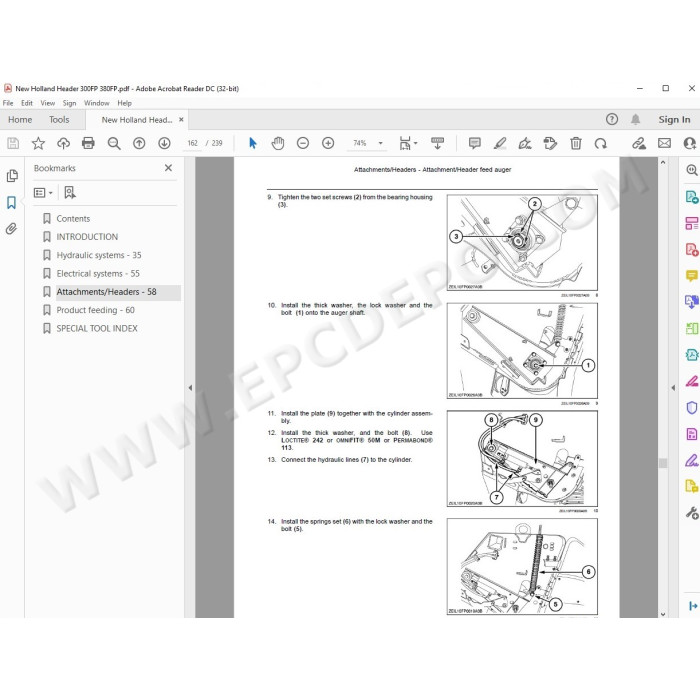
Task: Open the Help menu
Action: (125, 103)
